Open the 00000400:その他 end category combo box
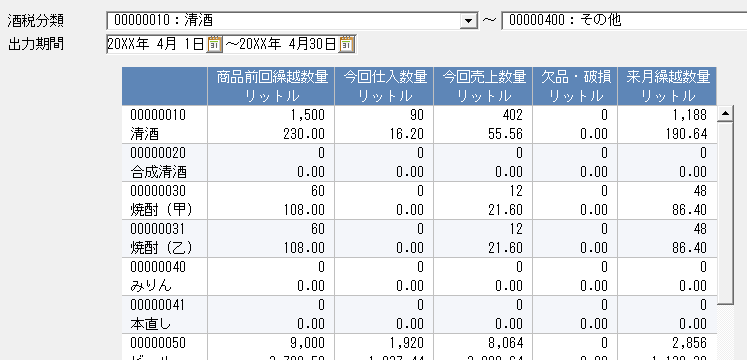Viewport: 747px width, 360px height. 624,20
